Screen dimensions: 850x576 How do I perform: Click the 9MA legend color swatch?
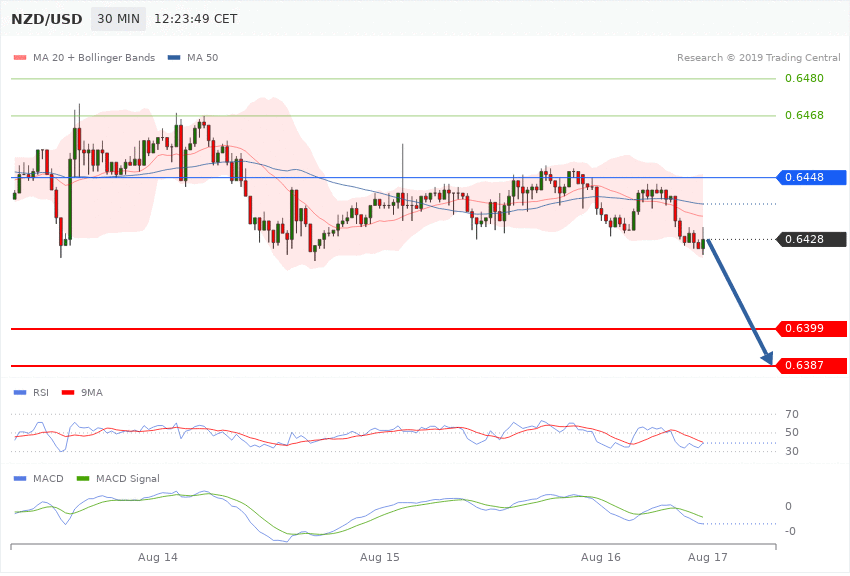tap(68, 392)
